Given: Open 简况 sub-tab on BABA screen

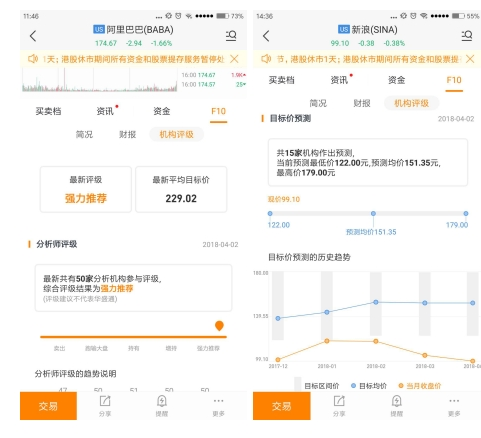Looking at the screenshot, I should (x=84, y=134).
